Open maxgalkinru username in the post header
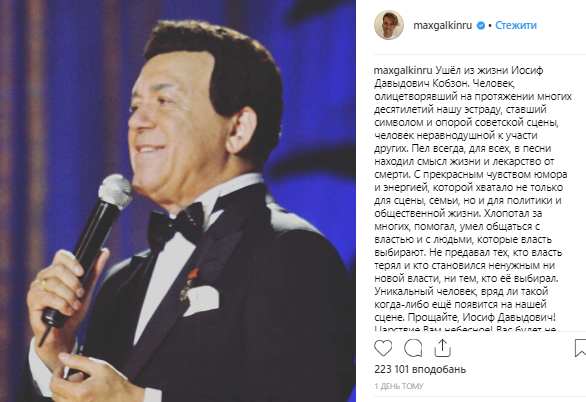The image size is (586, 402). [x=442, y=25]
